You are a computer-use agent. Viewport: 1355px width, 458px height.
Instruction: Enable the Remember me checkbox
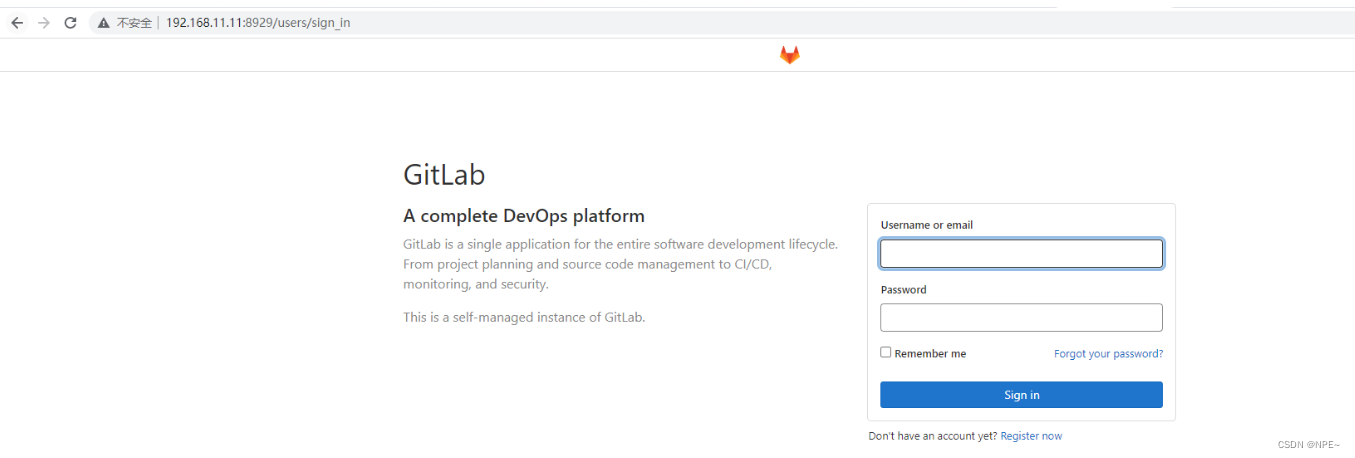886,352
